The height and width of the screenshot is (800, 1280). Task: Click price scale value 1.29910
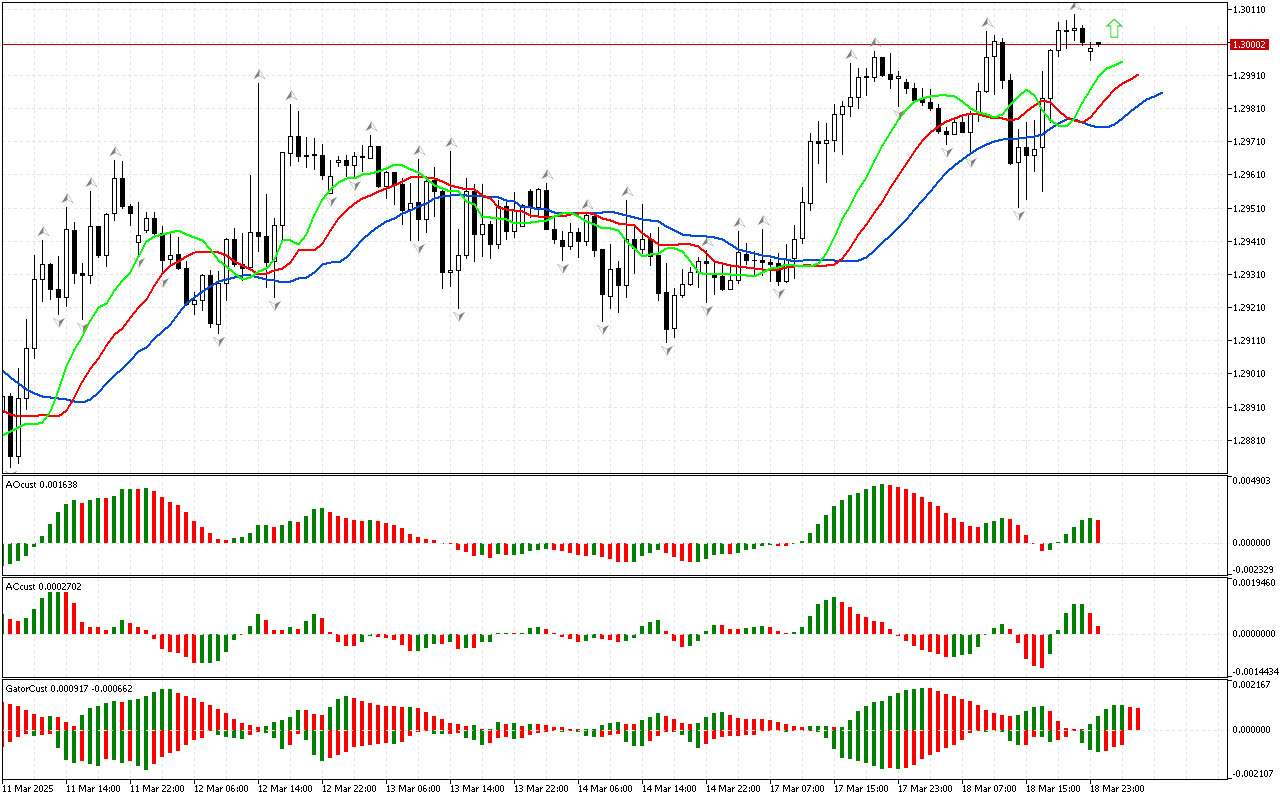click(x=1249, y=75)
